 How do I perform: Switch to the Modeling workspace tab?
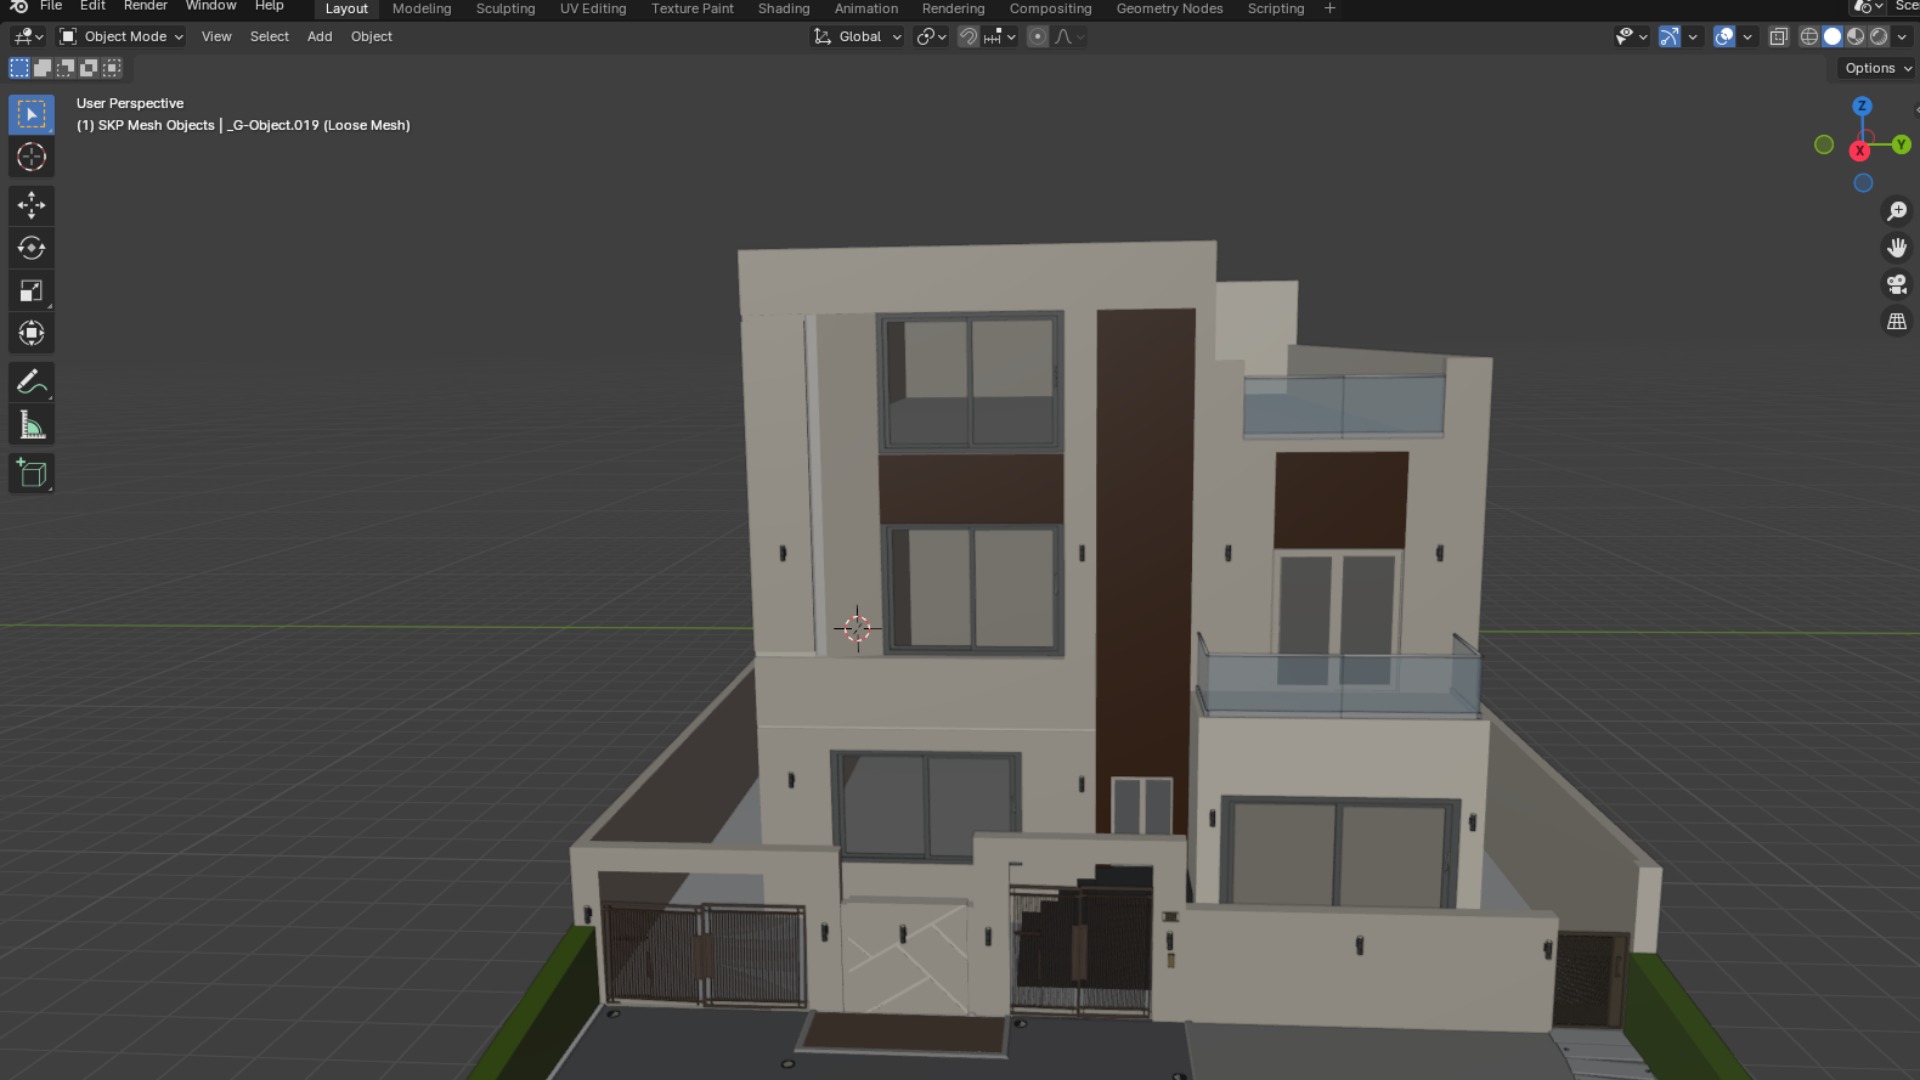point(421,8)
